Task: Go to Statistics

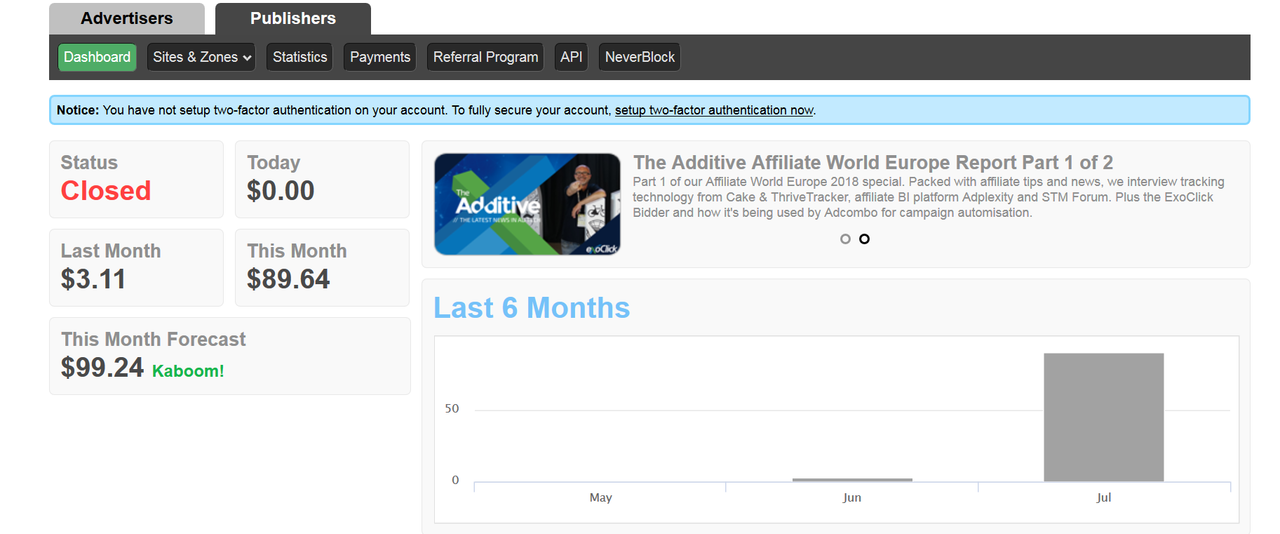Action: (300, 57)
